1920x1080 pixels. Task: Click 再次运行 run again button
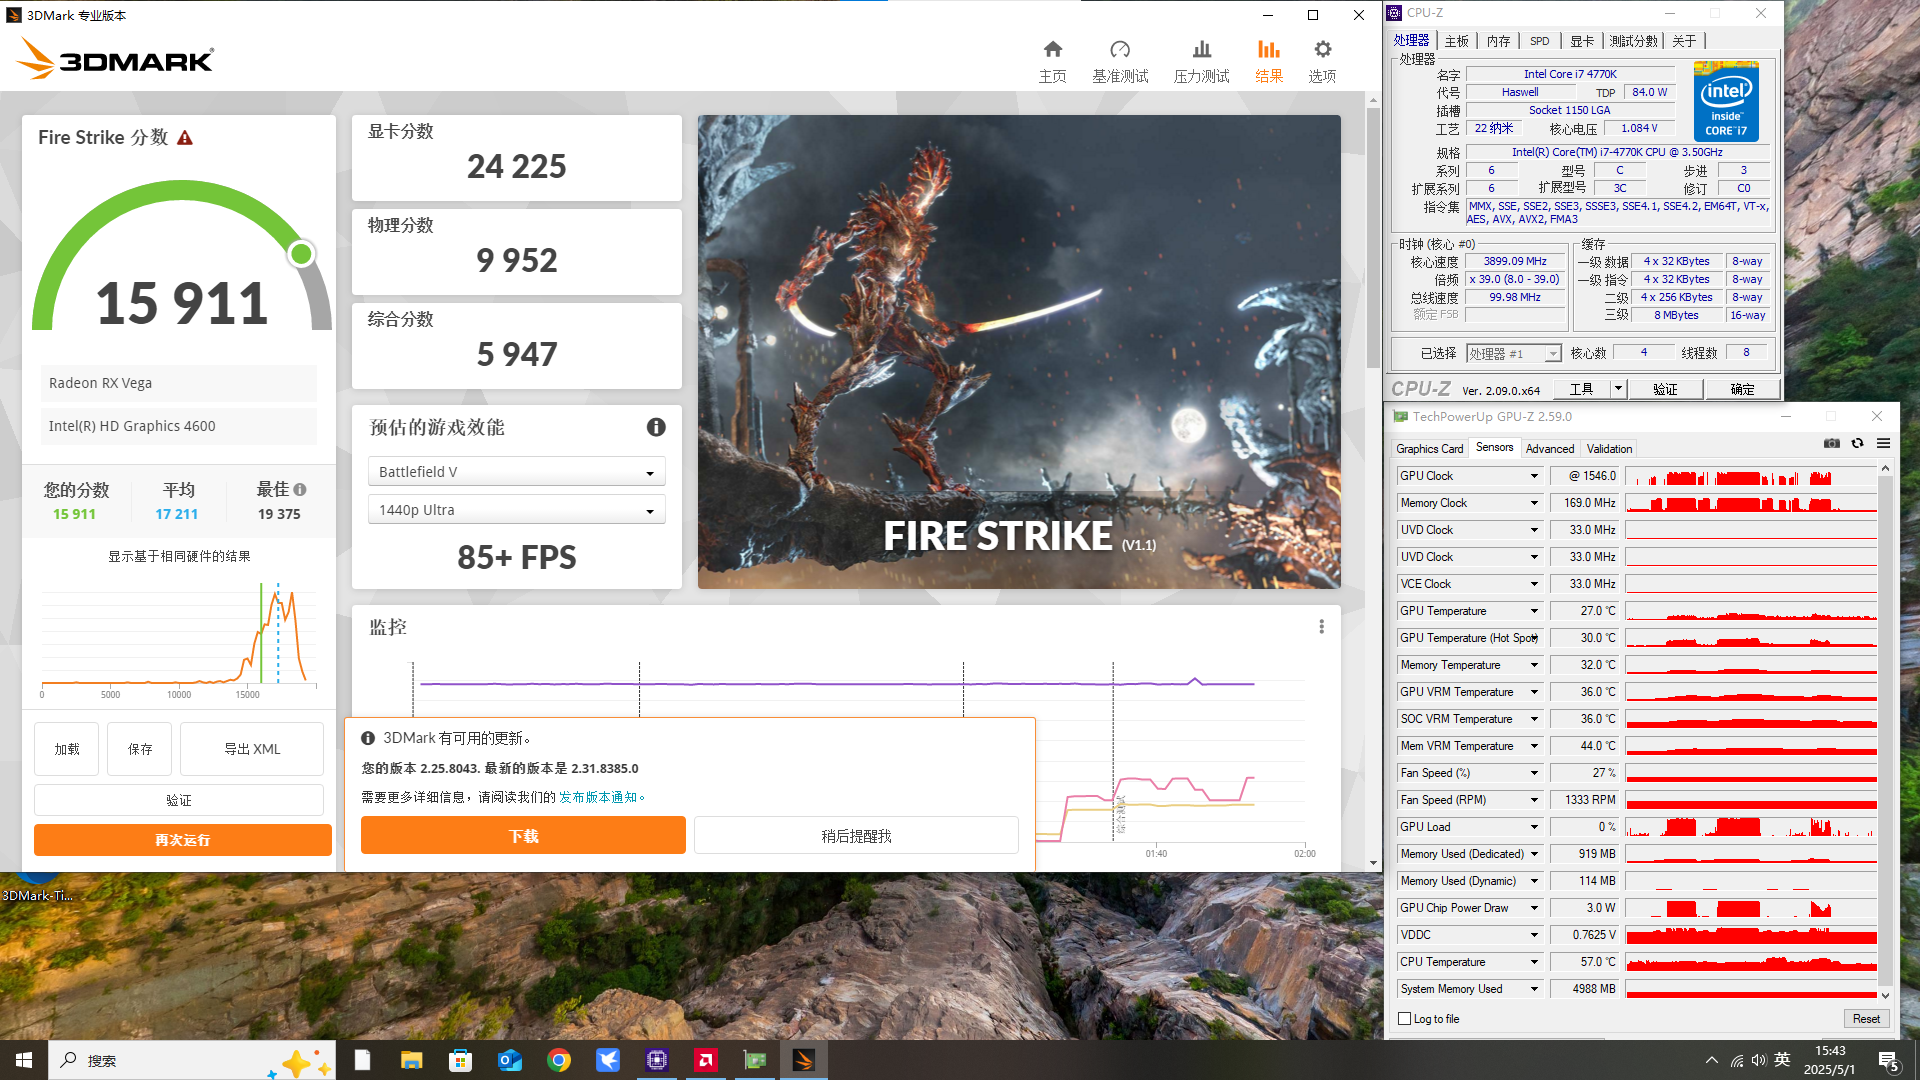pyautogui.click(x=182, y=839)
